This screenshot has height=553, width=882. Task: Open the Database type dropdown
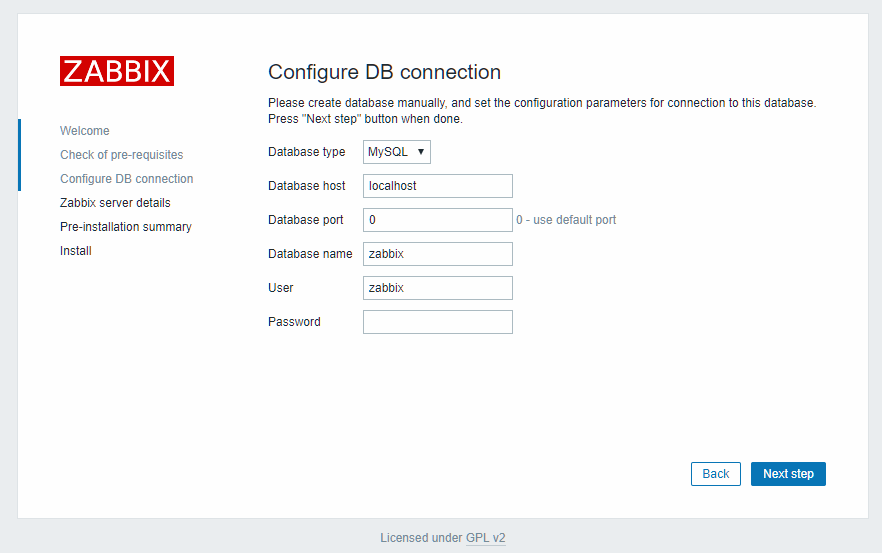tap(397, 152)
